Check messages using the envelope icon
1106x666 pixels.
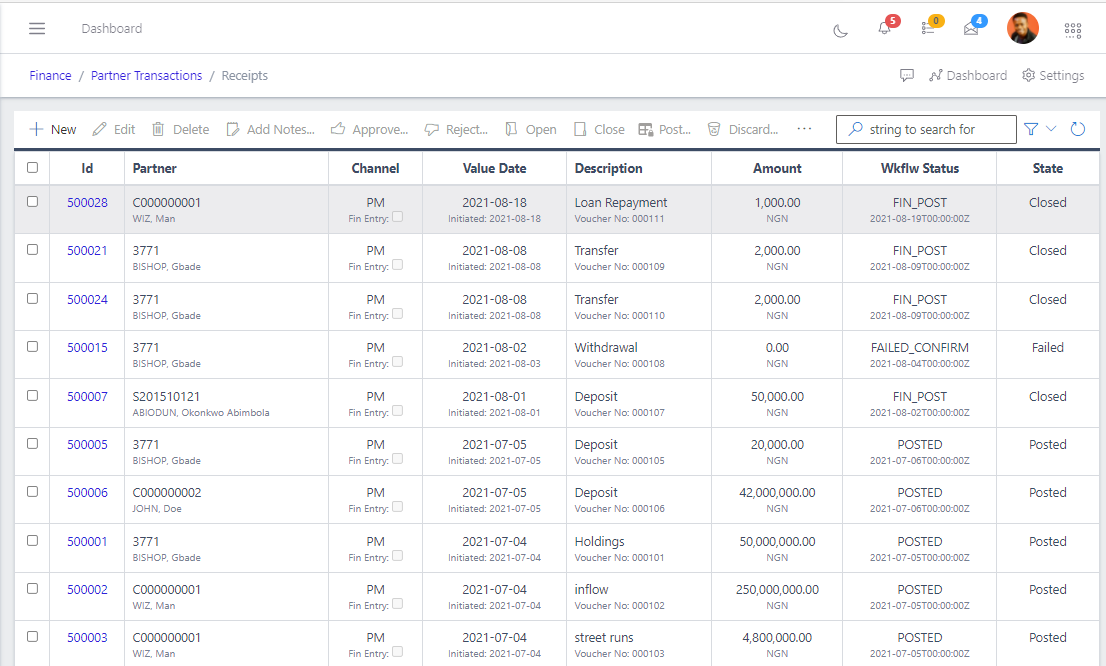[970, 29]
